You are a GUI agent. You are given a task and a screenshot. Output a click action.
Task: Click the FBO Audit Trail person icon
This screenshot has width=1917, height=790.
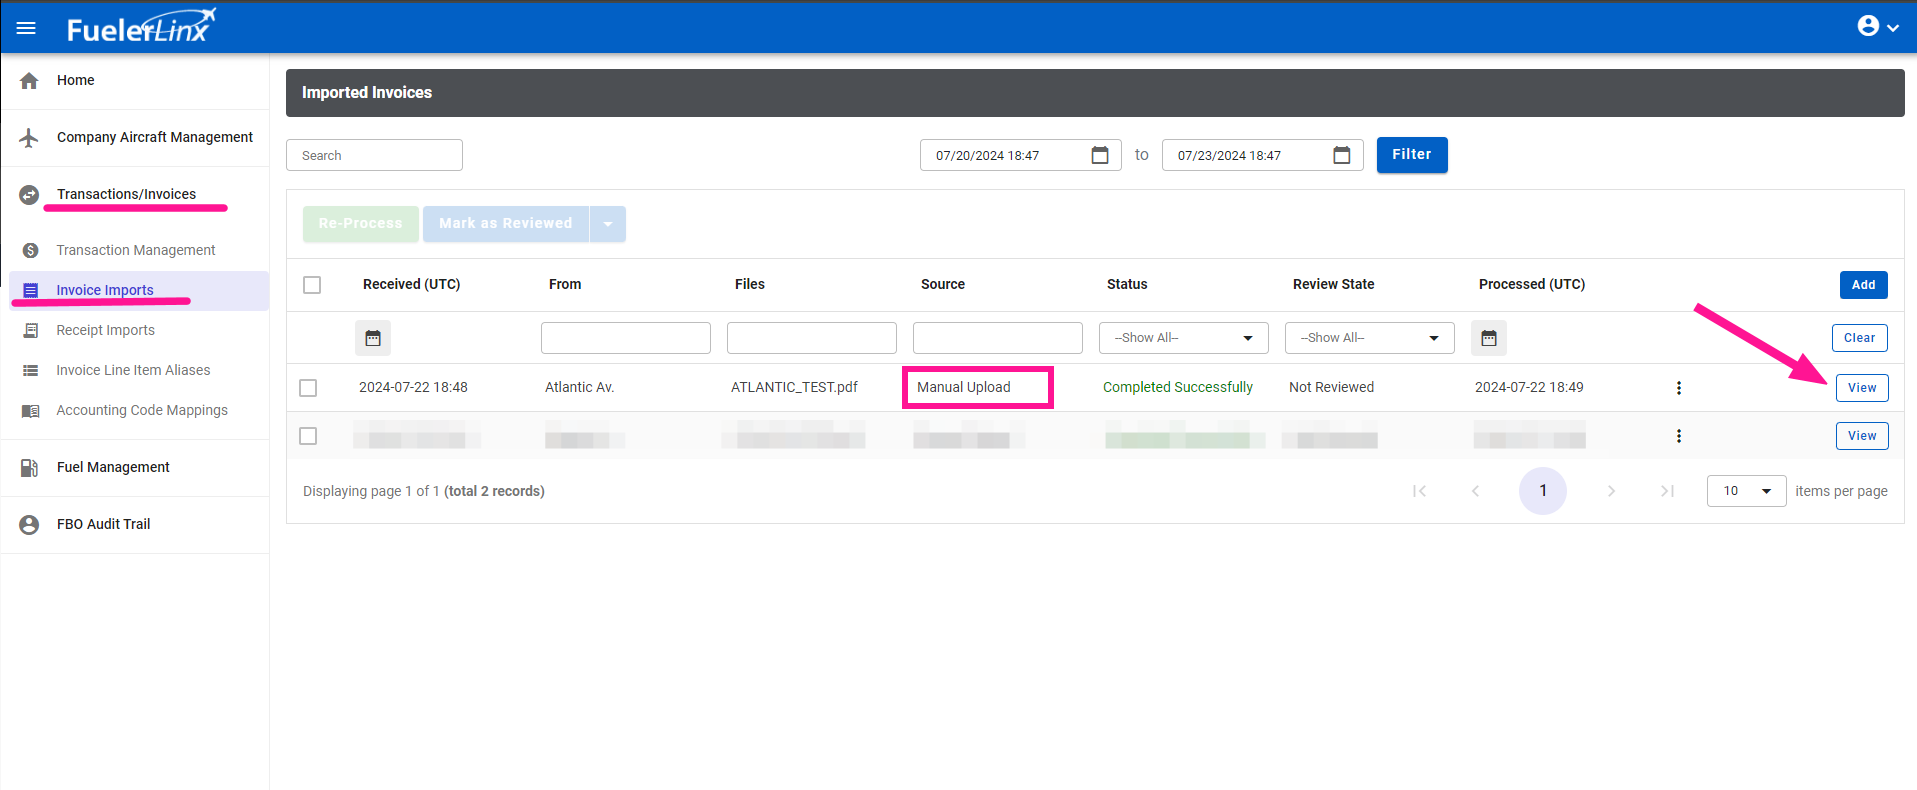29,525
